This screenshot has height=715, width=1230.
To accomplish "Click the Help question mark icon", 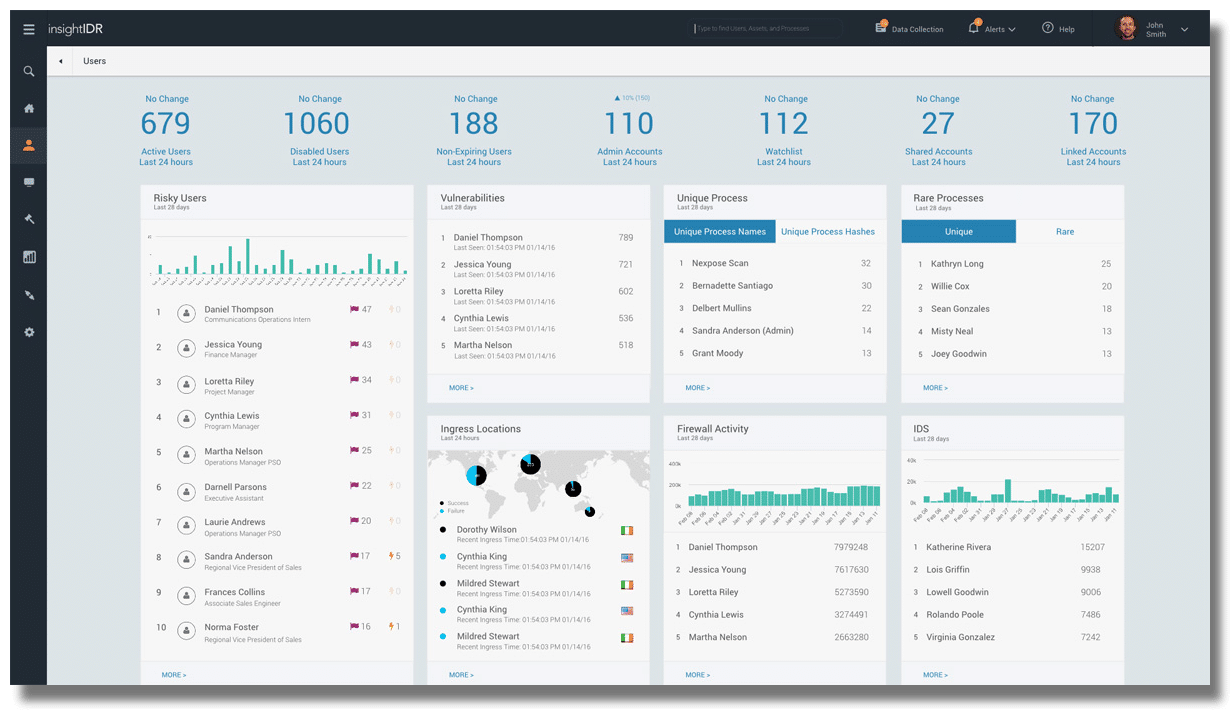I will tap(1047, 28).
